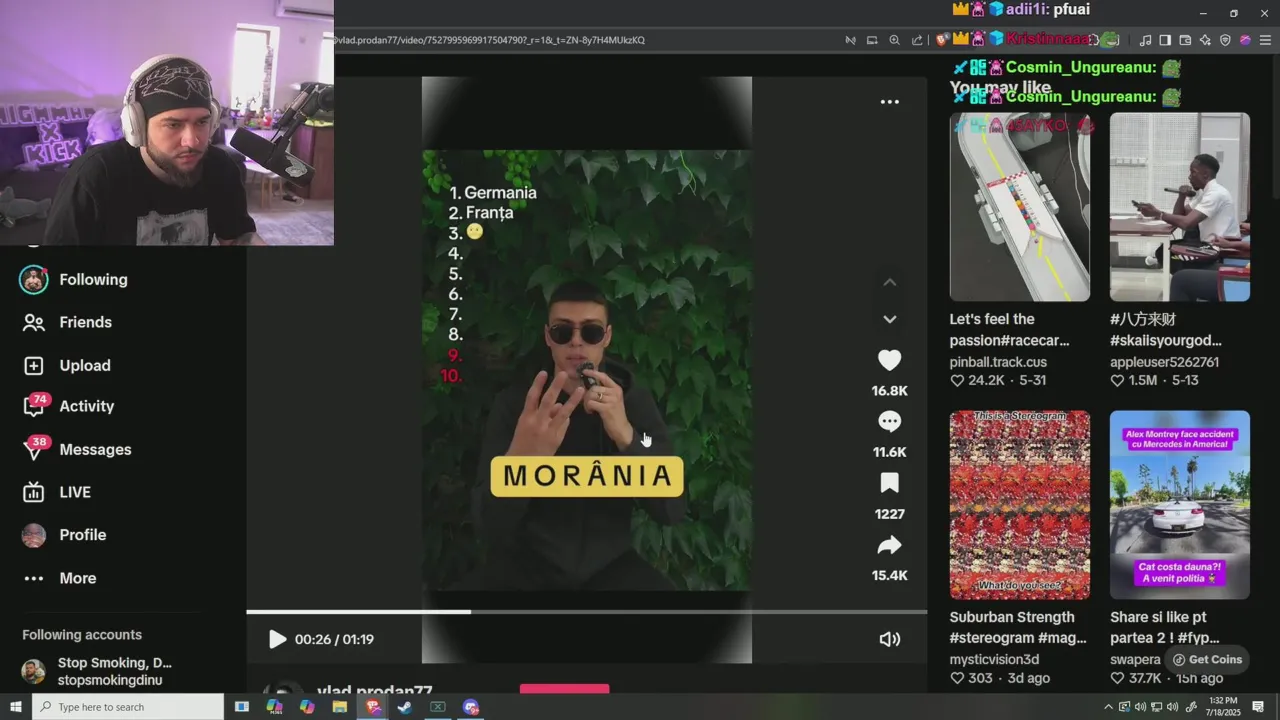Open Steam from the taskbar
The image size is (1280, 720).
click(x=405, y=707)
